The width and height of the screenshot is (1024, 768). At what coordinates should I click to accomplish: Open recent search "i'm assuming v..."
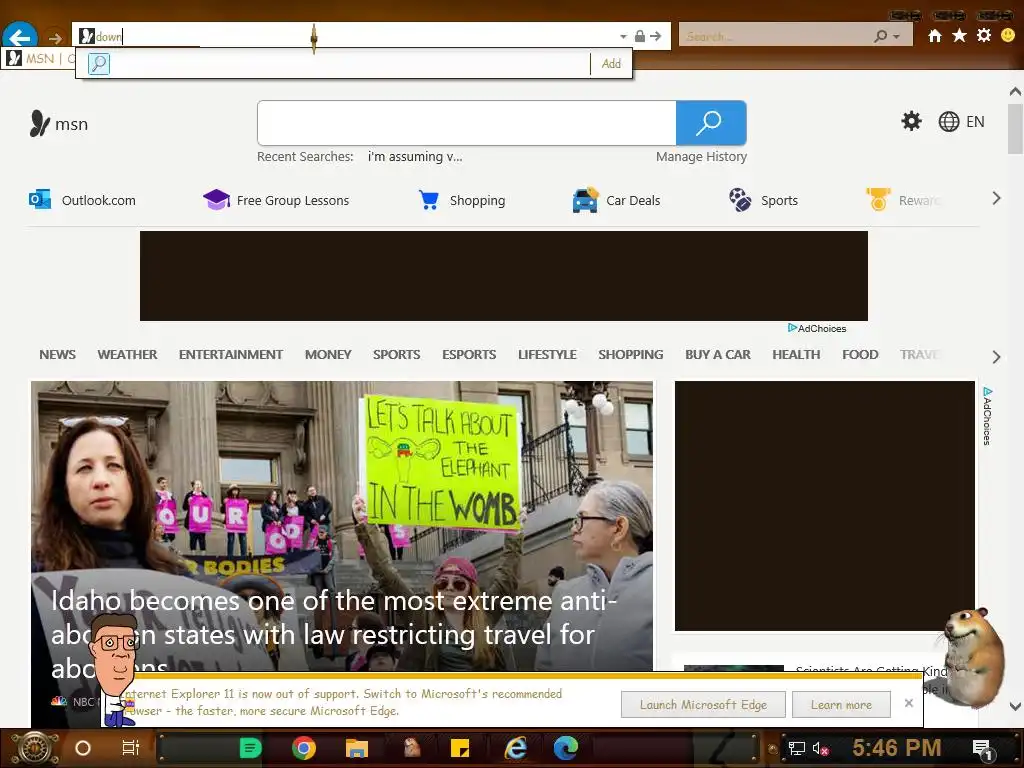(x=415, y=157)
